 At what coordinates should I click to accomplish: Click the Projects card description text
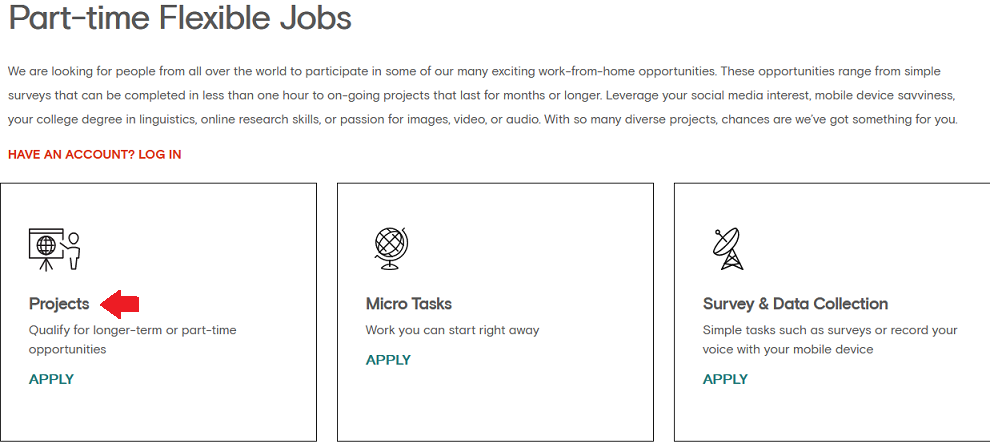(x=133, y=339)
